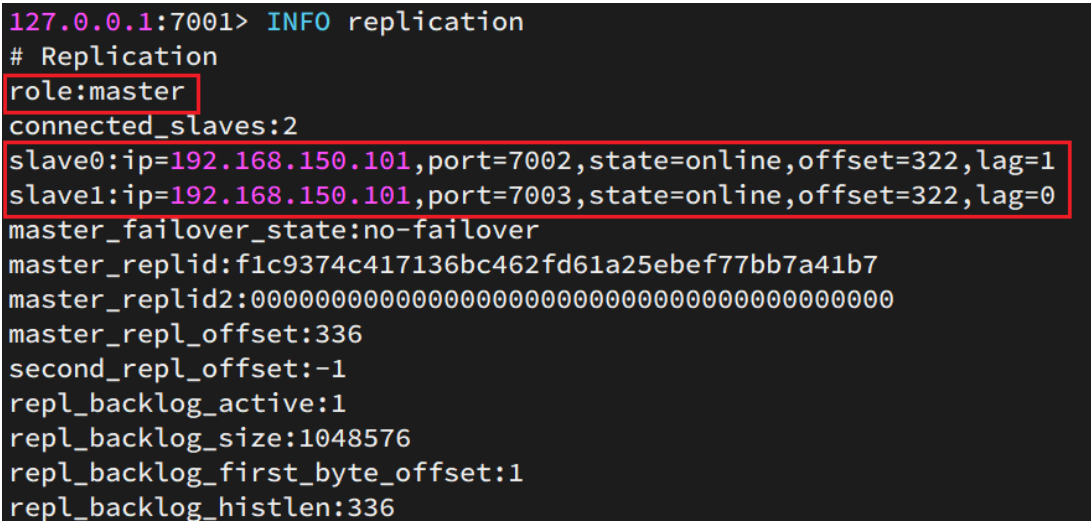Click the slave0 IP address 192.168.150.101
The image size is (1091, 521).
[290, 161]
